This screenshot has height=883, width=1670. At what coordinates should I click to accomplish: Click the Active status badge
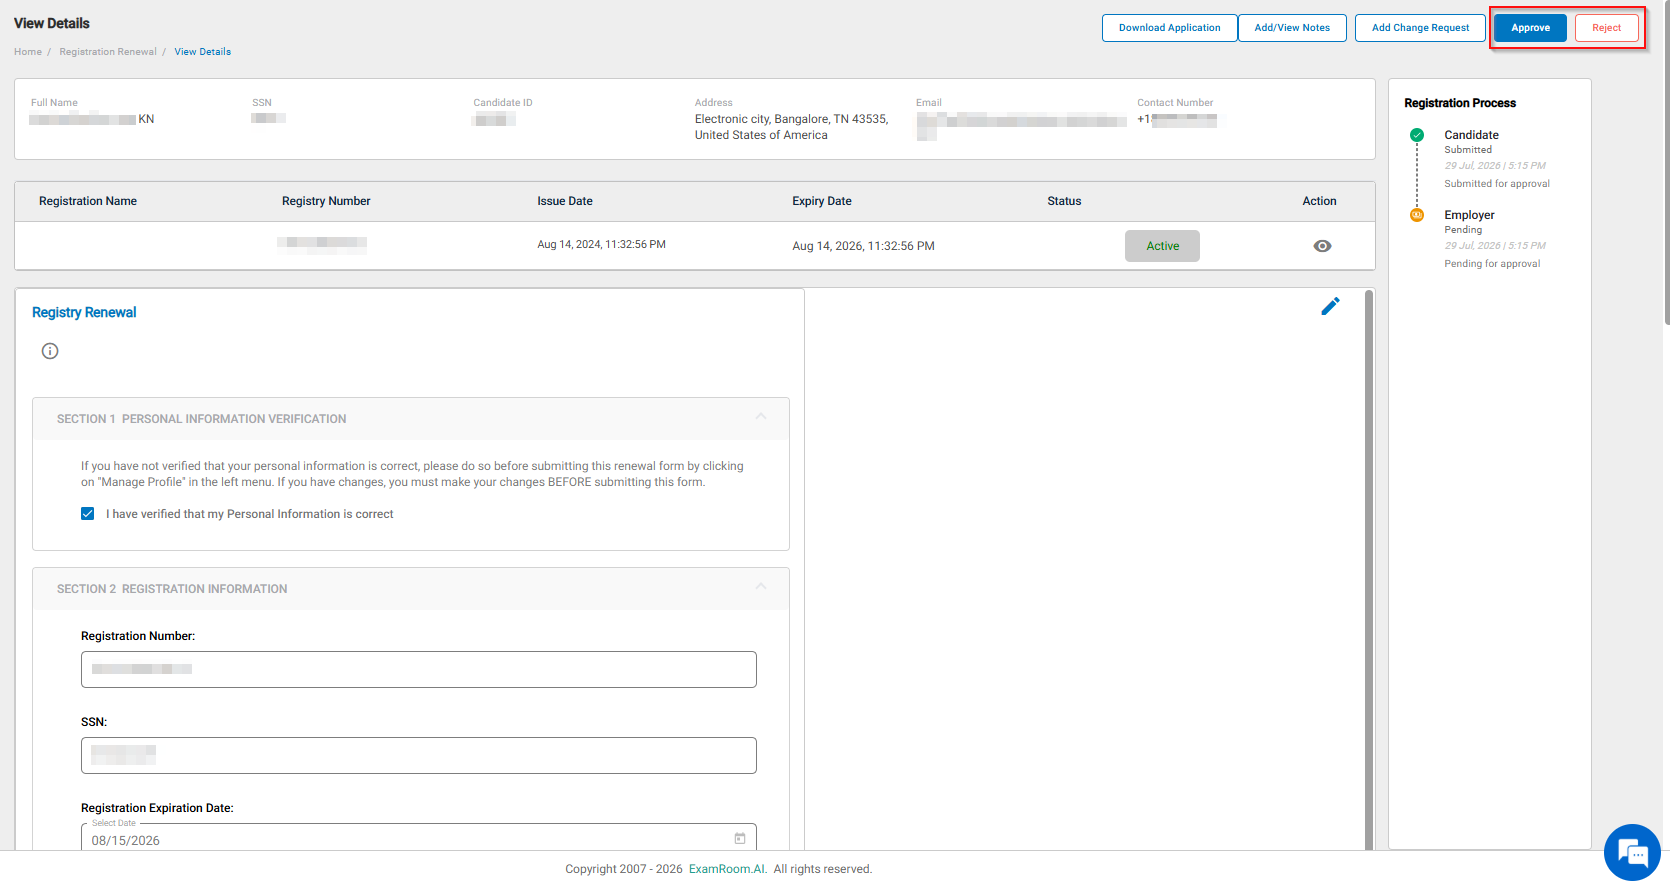[x=1162, y=246]
